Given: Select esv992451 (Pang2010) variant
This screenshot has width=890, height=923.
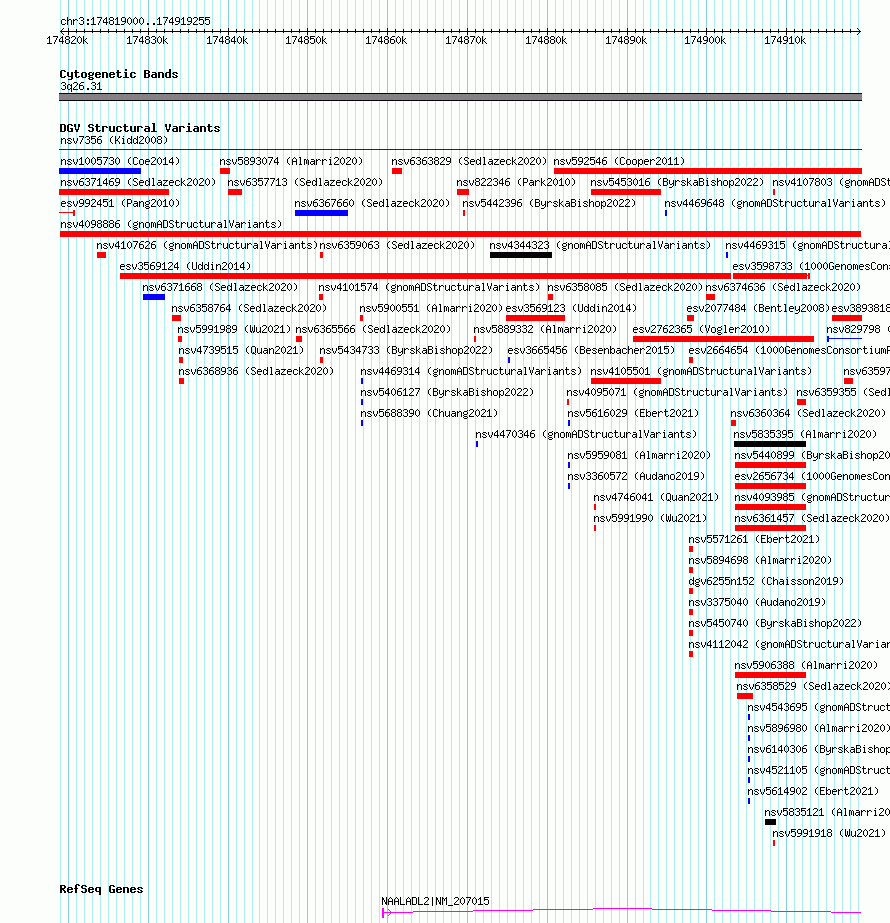Looking at the screenshot, I should click(x=119, y=203).
